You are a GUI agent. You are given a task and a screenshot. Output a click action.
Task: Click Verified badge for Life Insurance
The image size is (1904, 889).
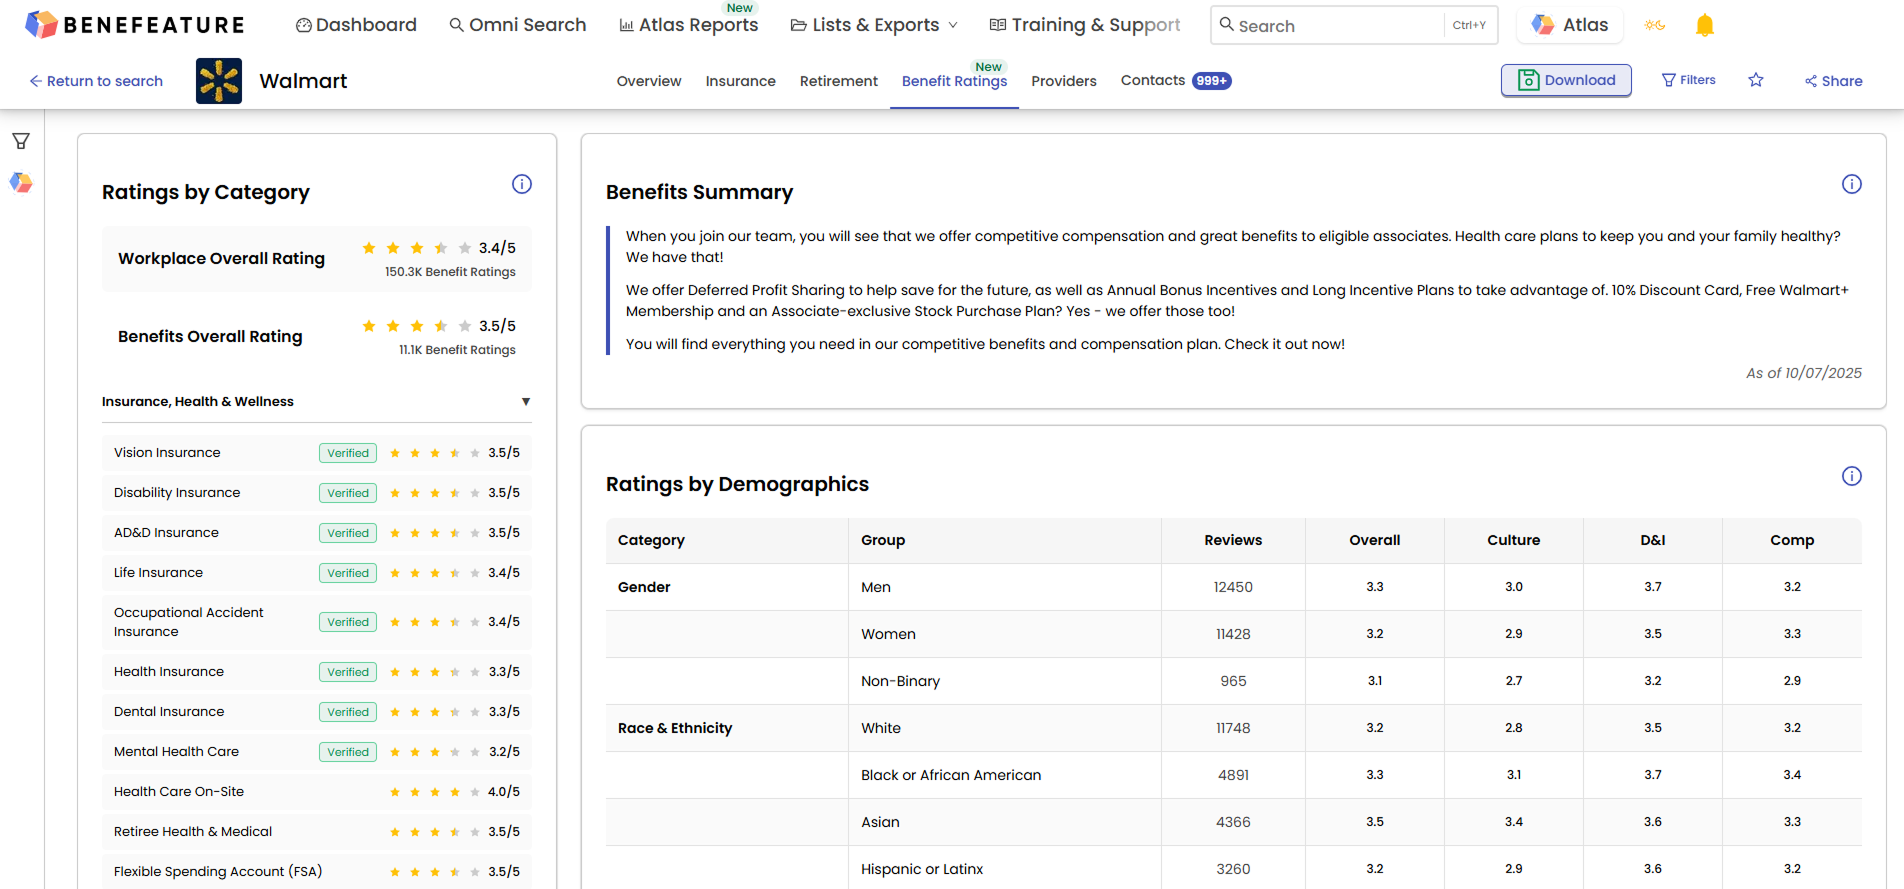[348, 573]
